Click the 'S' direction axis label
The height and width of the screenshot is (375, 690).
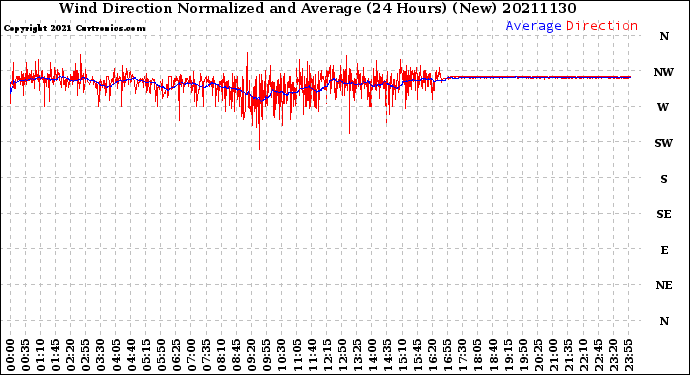[664, 179]
